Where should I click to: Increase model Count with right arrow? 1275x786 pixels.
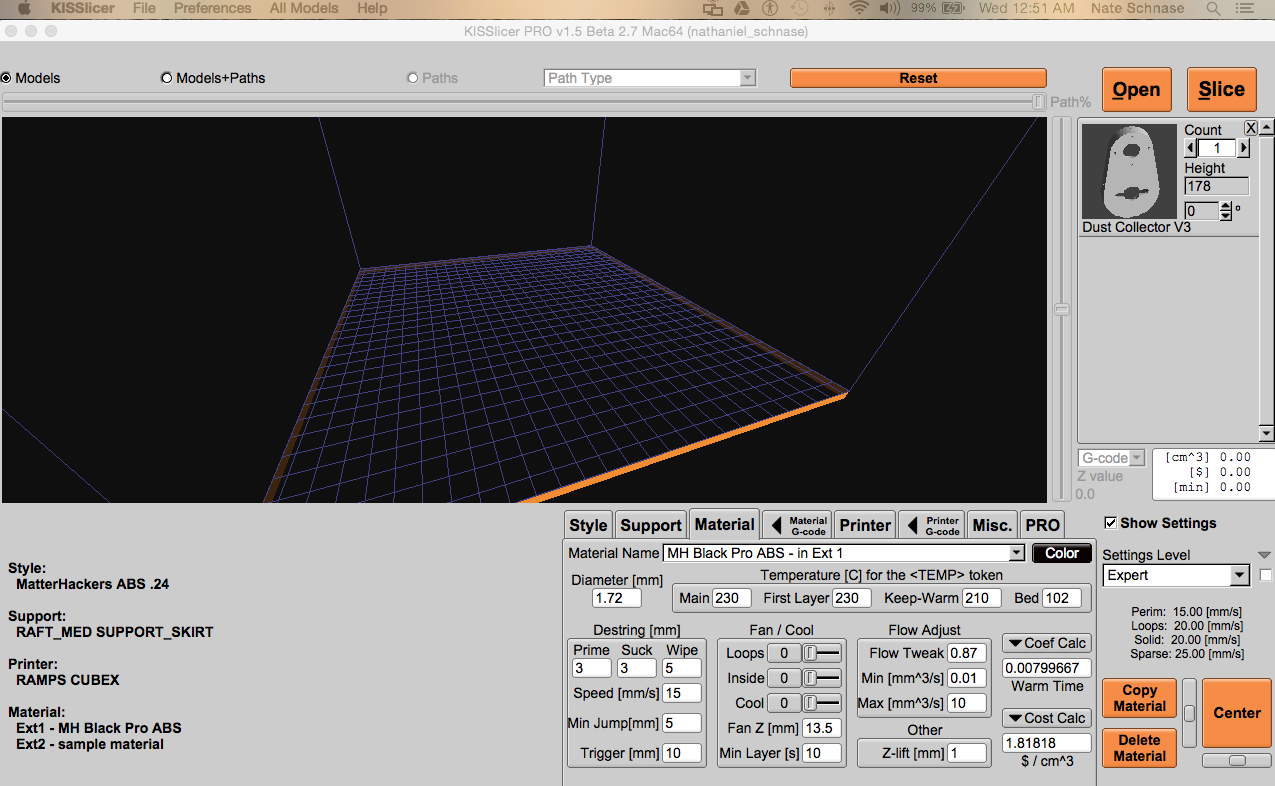[x=1243, y=148]
